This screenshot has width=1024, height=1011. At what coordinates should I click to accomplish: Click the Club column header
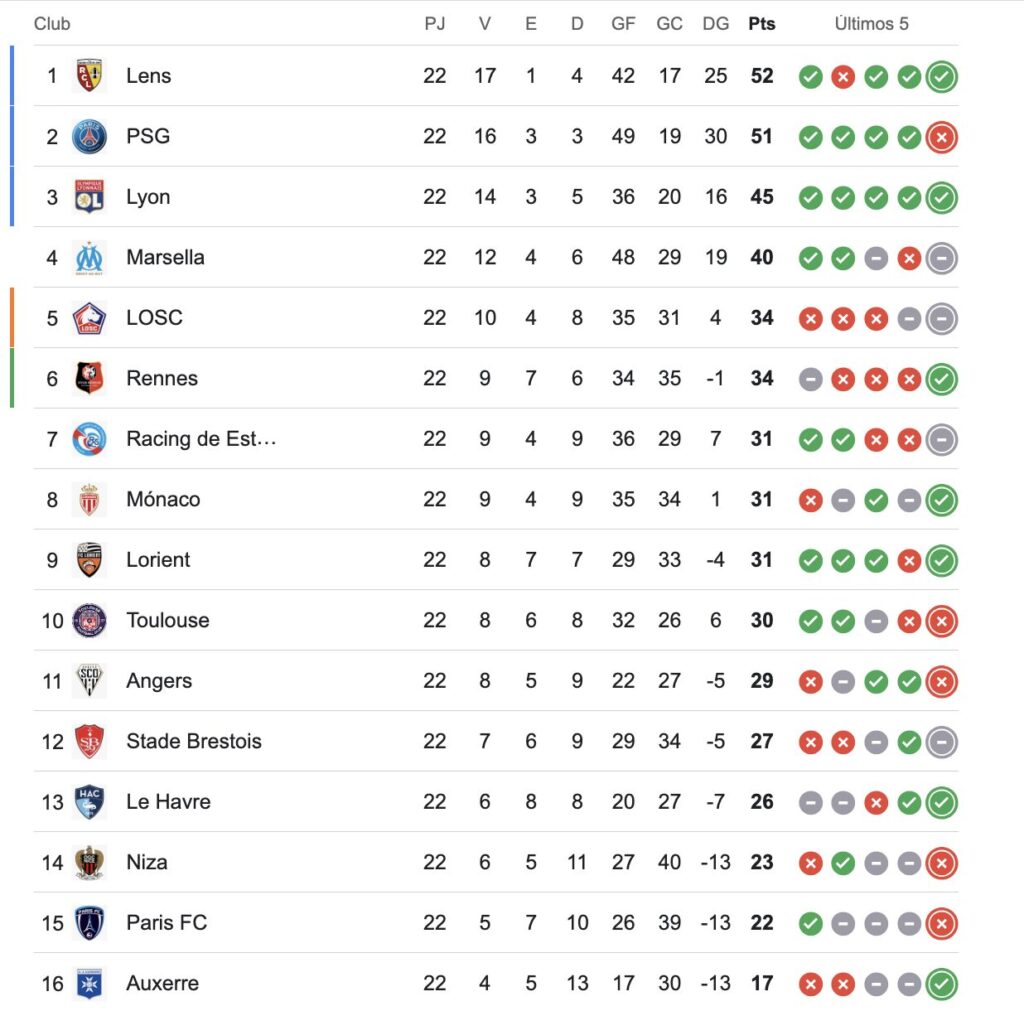point(52,24)
